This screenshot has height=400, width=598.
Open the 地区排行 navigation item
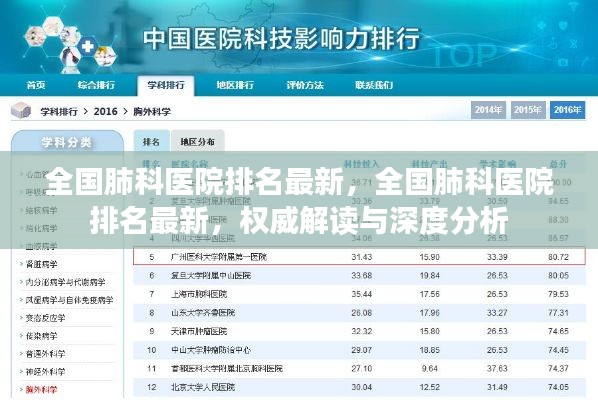coord(235,85)
